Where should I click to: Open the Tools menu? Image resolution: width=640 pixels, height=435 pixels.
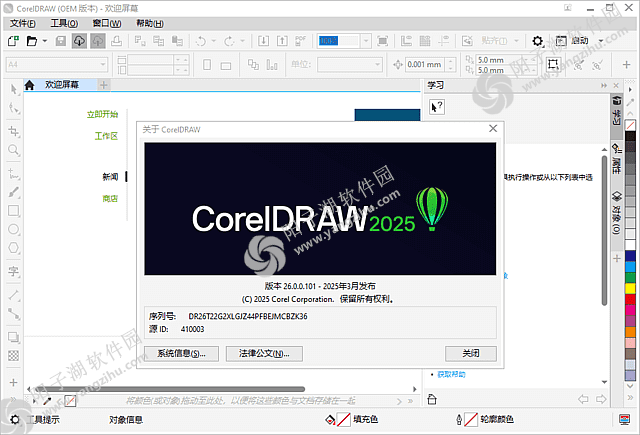[x=64, y=23]
